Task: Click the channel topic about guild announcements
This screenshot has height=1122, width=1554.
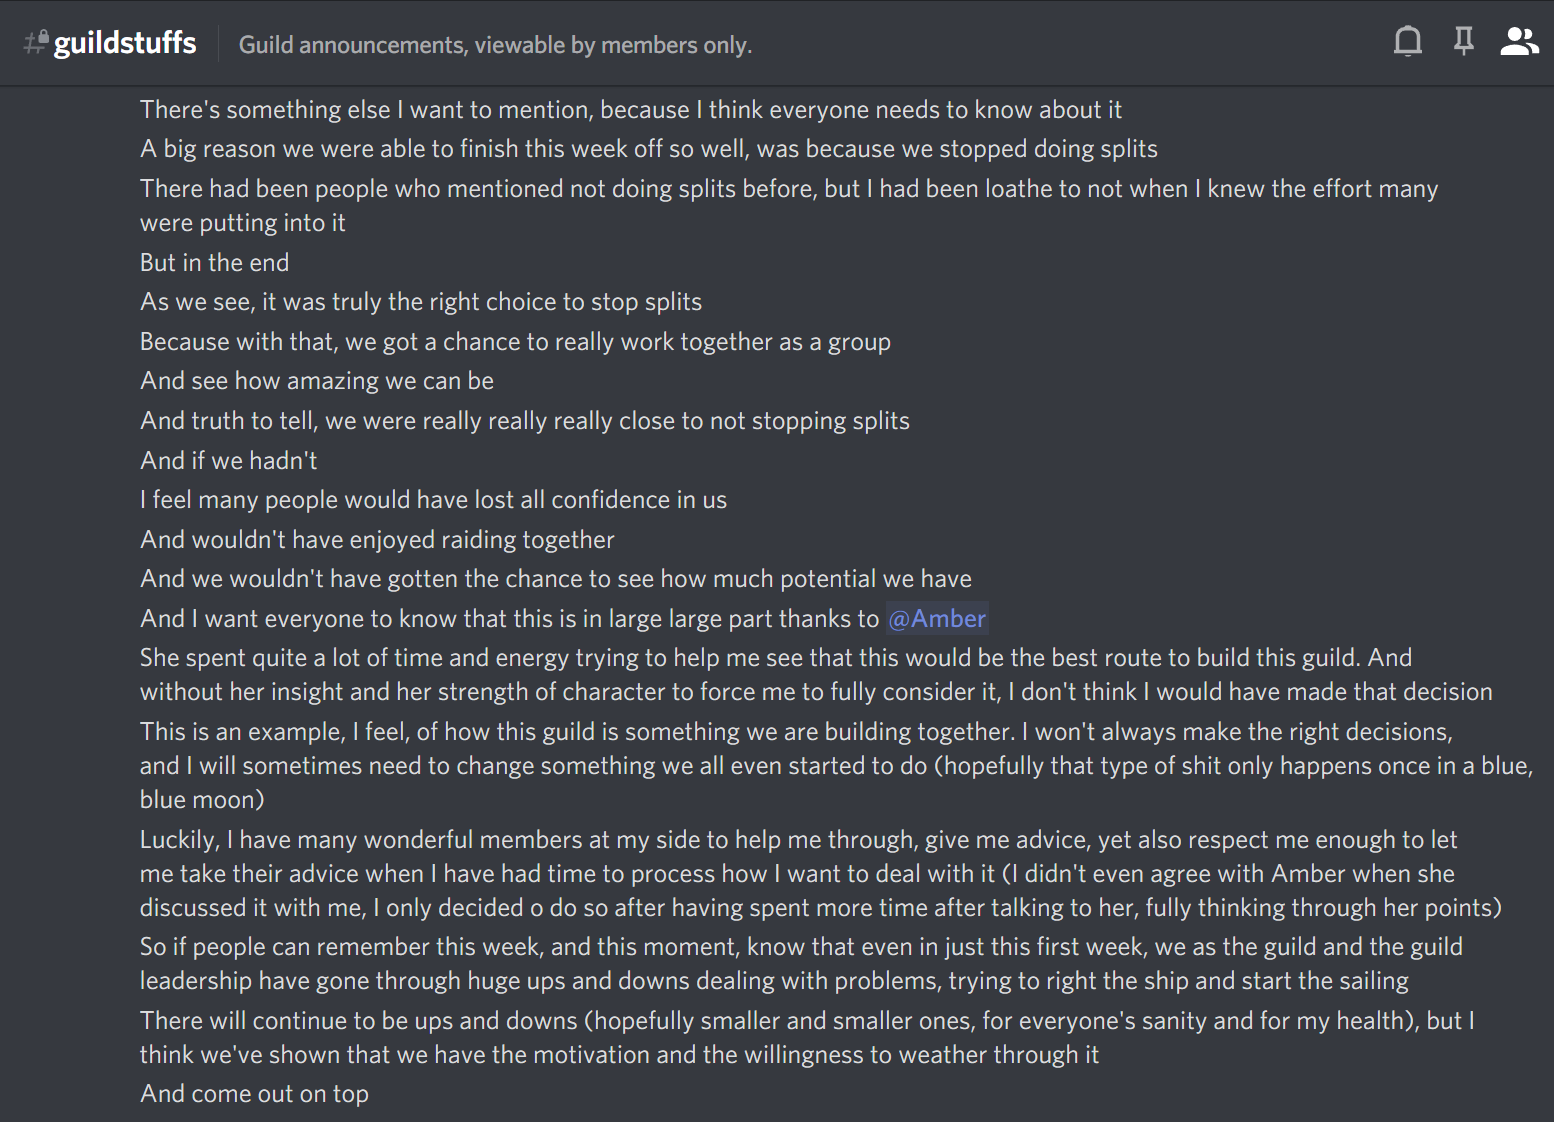Action: (495, 45)
